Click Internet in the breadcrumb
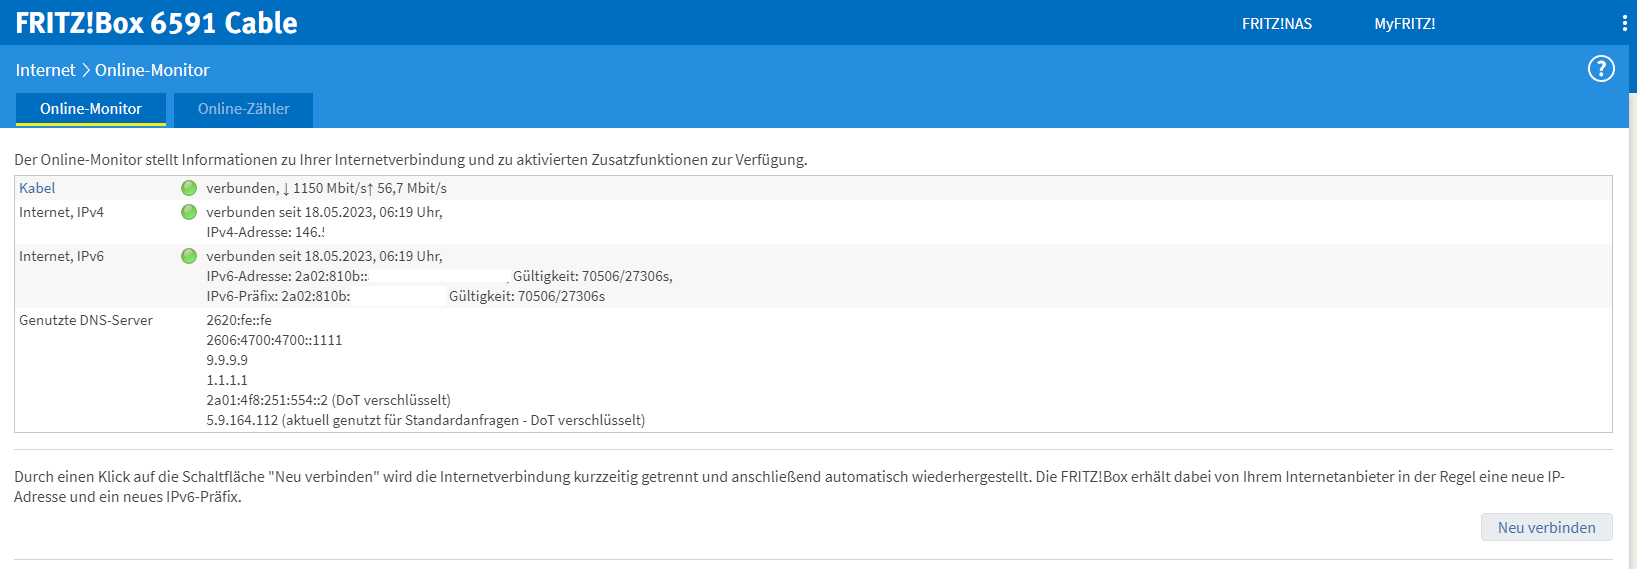 coord(45,70)
